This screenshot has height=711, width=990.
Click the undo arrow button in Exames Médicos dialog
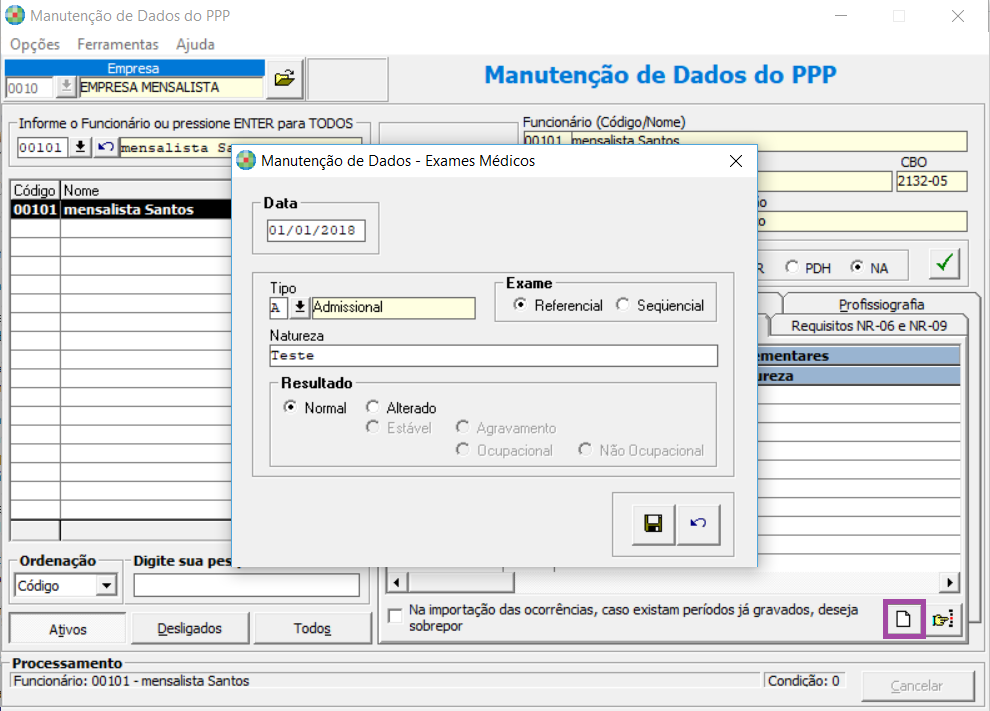pyautogui.click(x=698, y=523)
